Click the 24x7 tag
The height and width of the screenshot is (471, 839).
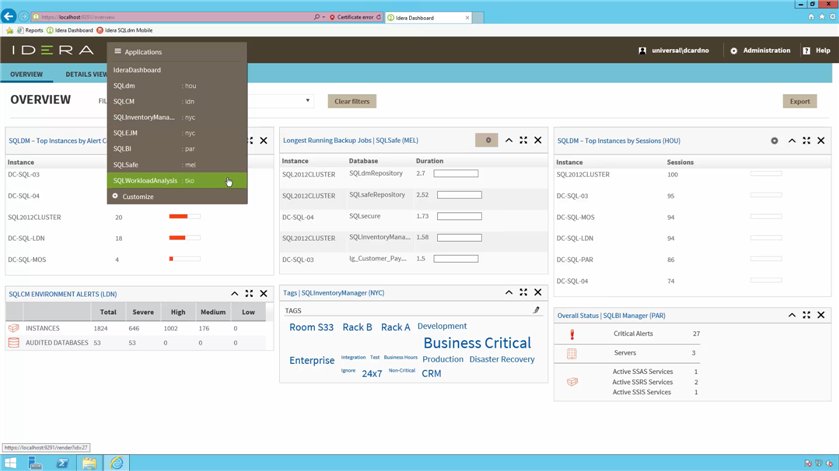(x=372, y=374)
